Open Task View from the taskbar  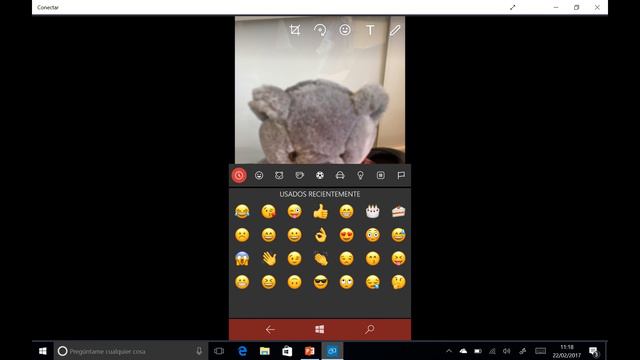click(219, 351)
